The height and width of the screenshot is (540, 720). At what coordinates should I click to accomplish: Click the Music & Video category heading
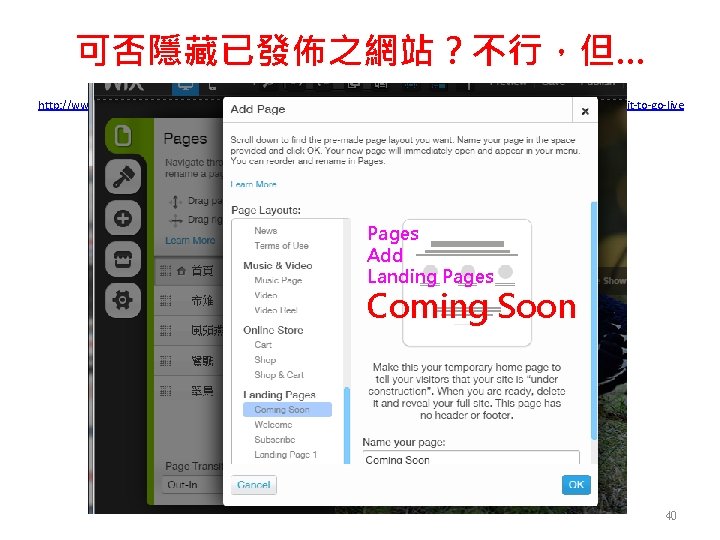[x=278, y=265]
